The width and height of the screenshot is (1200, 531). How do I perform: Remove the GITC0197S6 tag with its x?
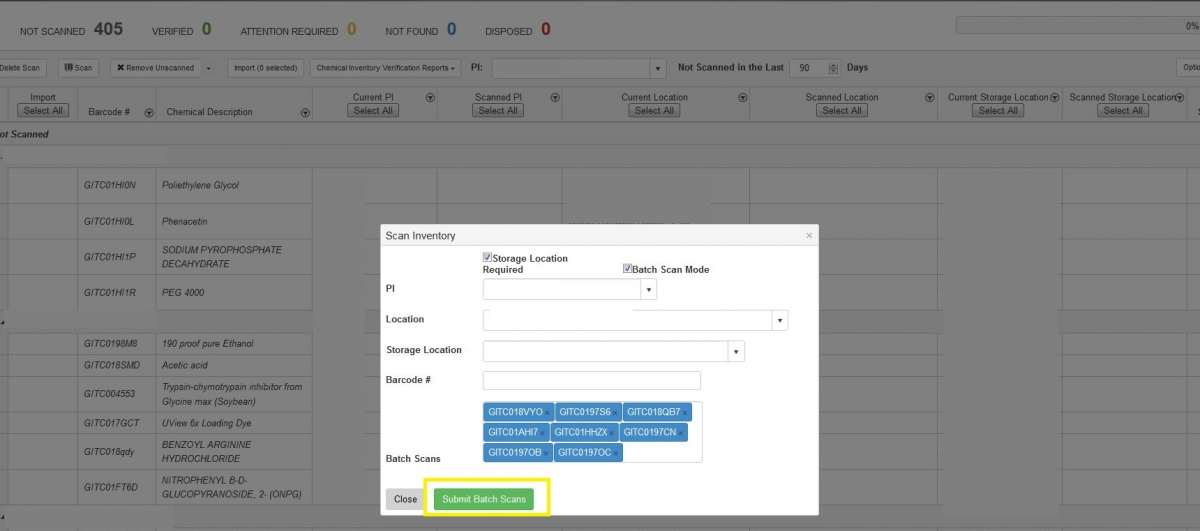coord(616,413)
